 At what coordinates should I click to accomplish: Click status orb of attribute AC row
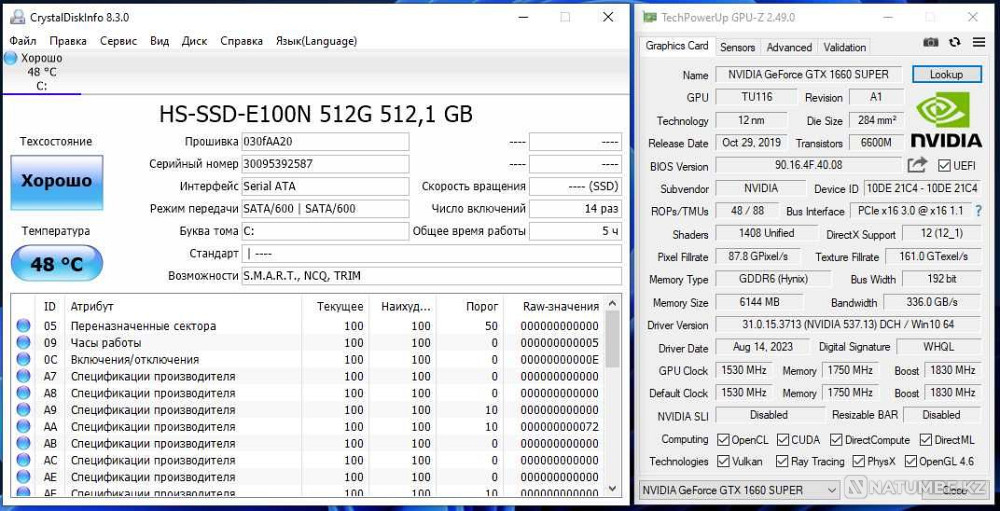pos(24,459)
